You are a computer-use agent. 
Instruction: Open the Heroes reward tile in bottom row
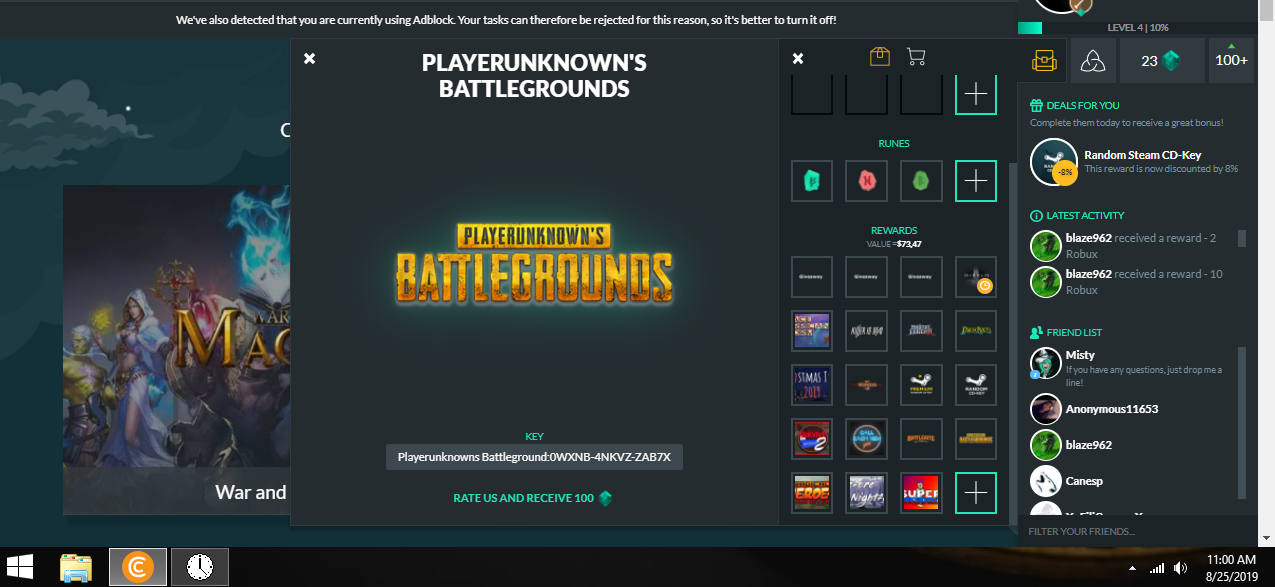click(812, 492)
